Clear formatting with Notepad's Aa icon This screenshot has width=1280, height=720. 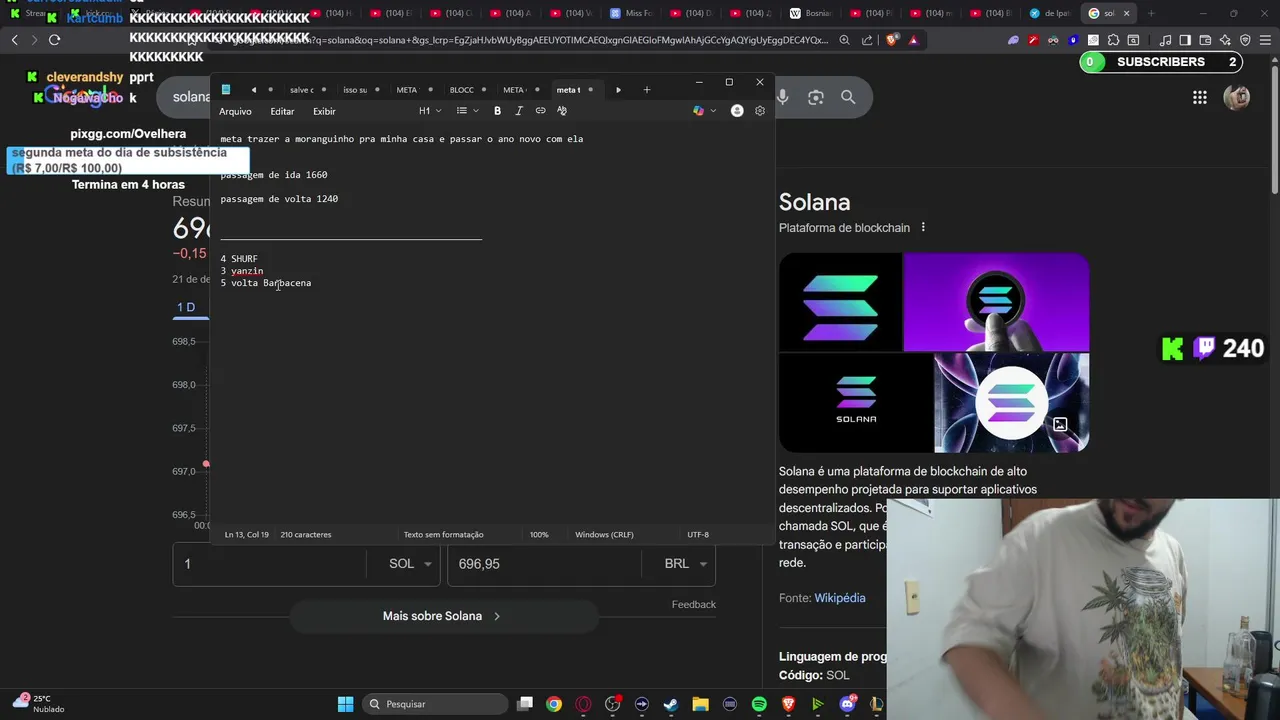click(562, 111)
